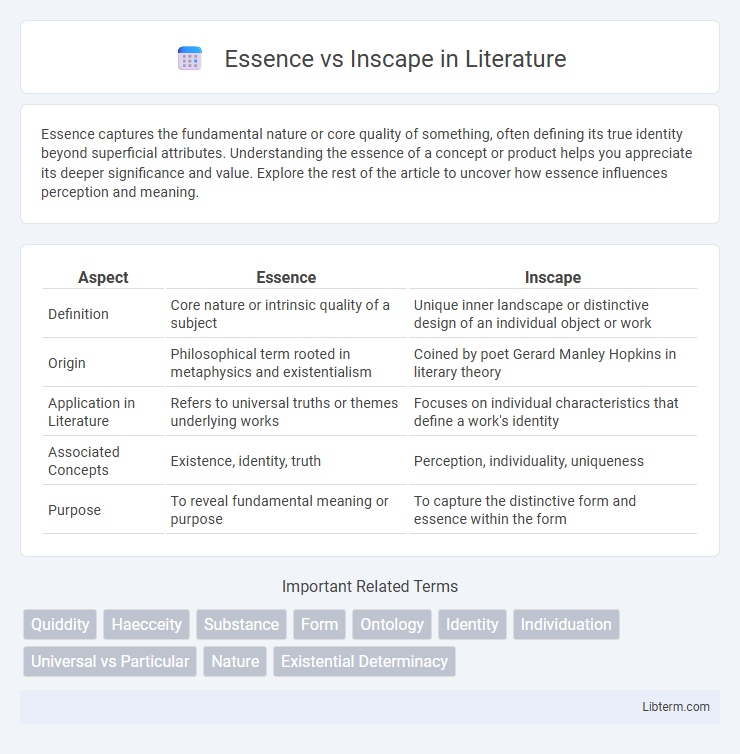The height and width of the screenshot is (754, 740).
Task: Select the cell 'Refers to universal truths or themes'
Action: [286, 412]
